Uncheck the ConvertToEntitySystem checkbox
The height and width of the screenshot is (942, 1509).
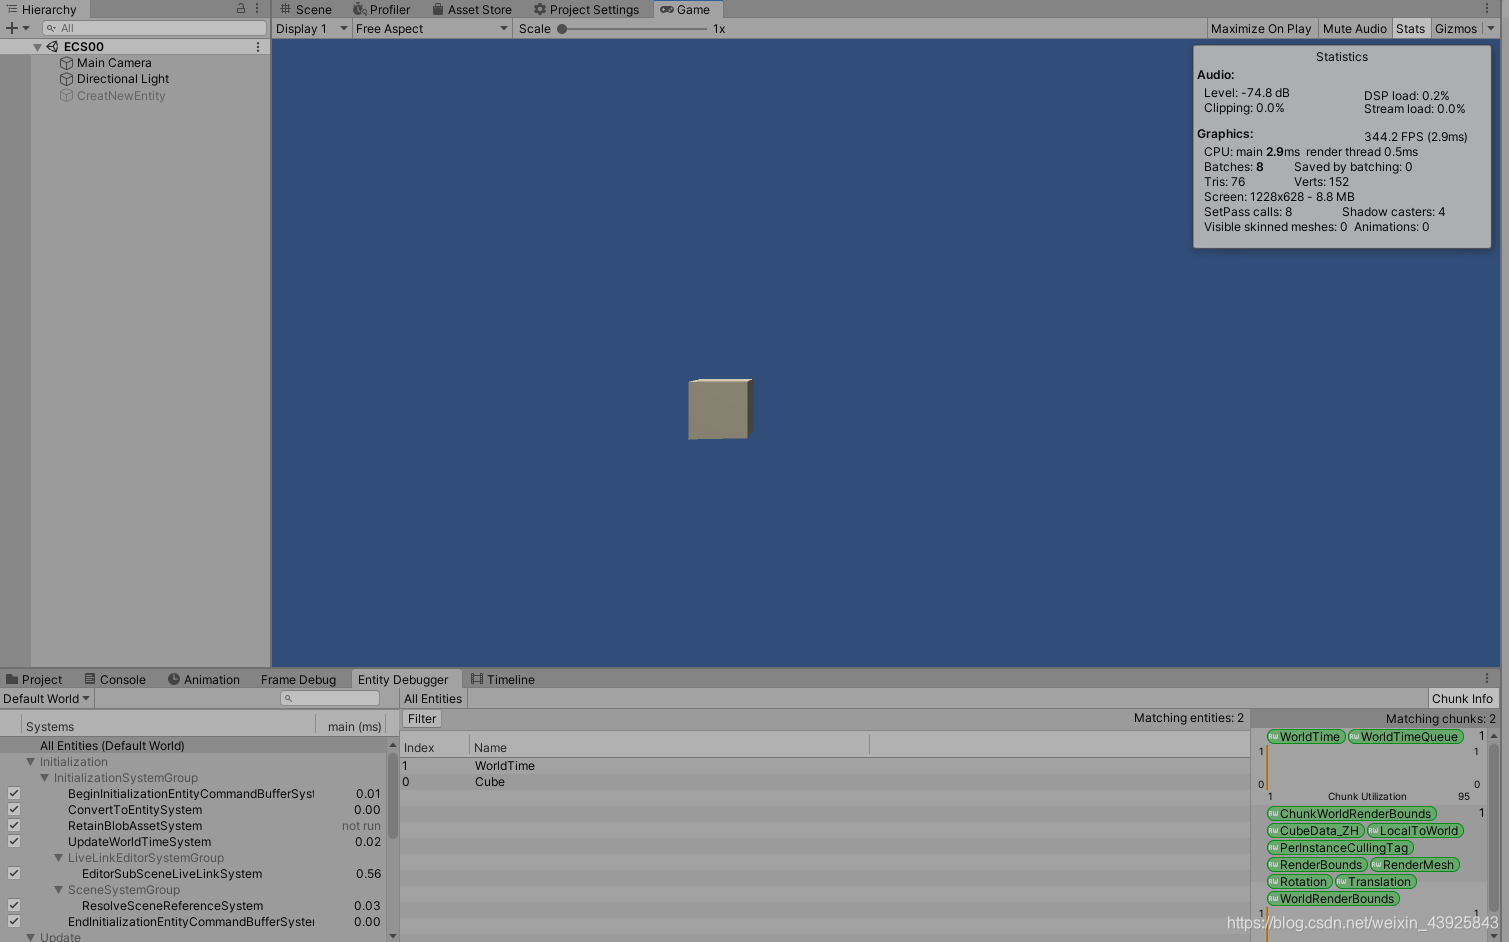(13, 810)
